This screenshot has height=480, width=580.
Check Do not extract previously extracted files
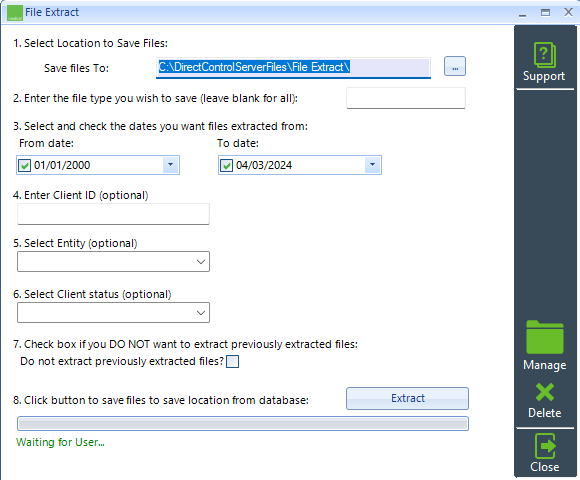click(x=233, y=361)
